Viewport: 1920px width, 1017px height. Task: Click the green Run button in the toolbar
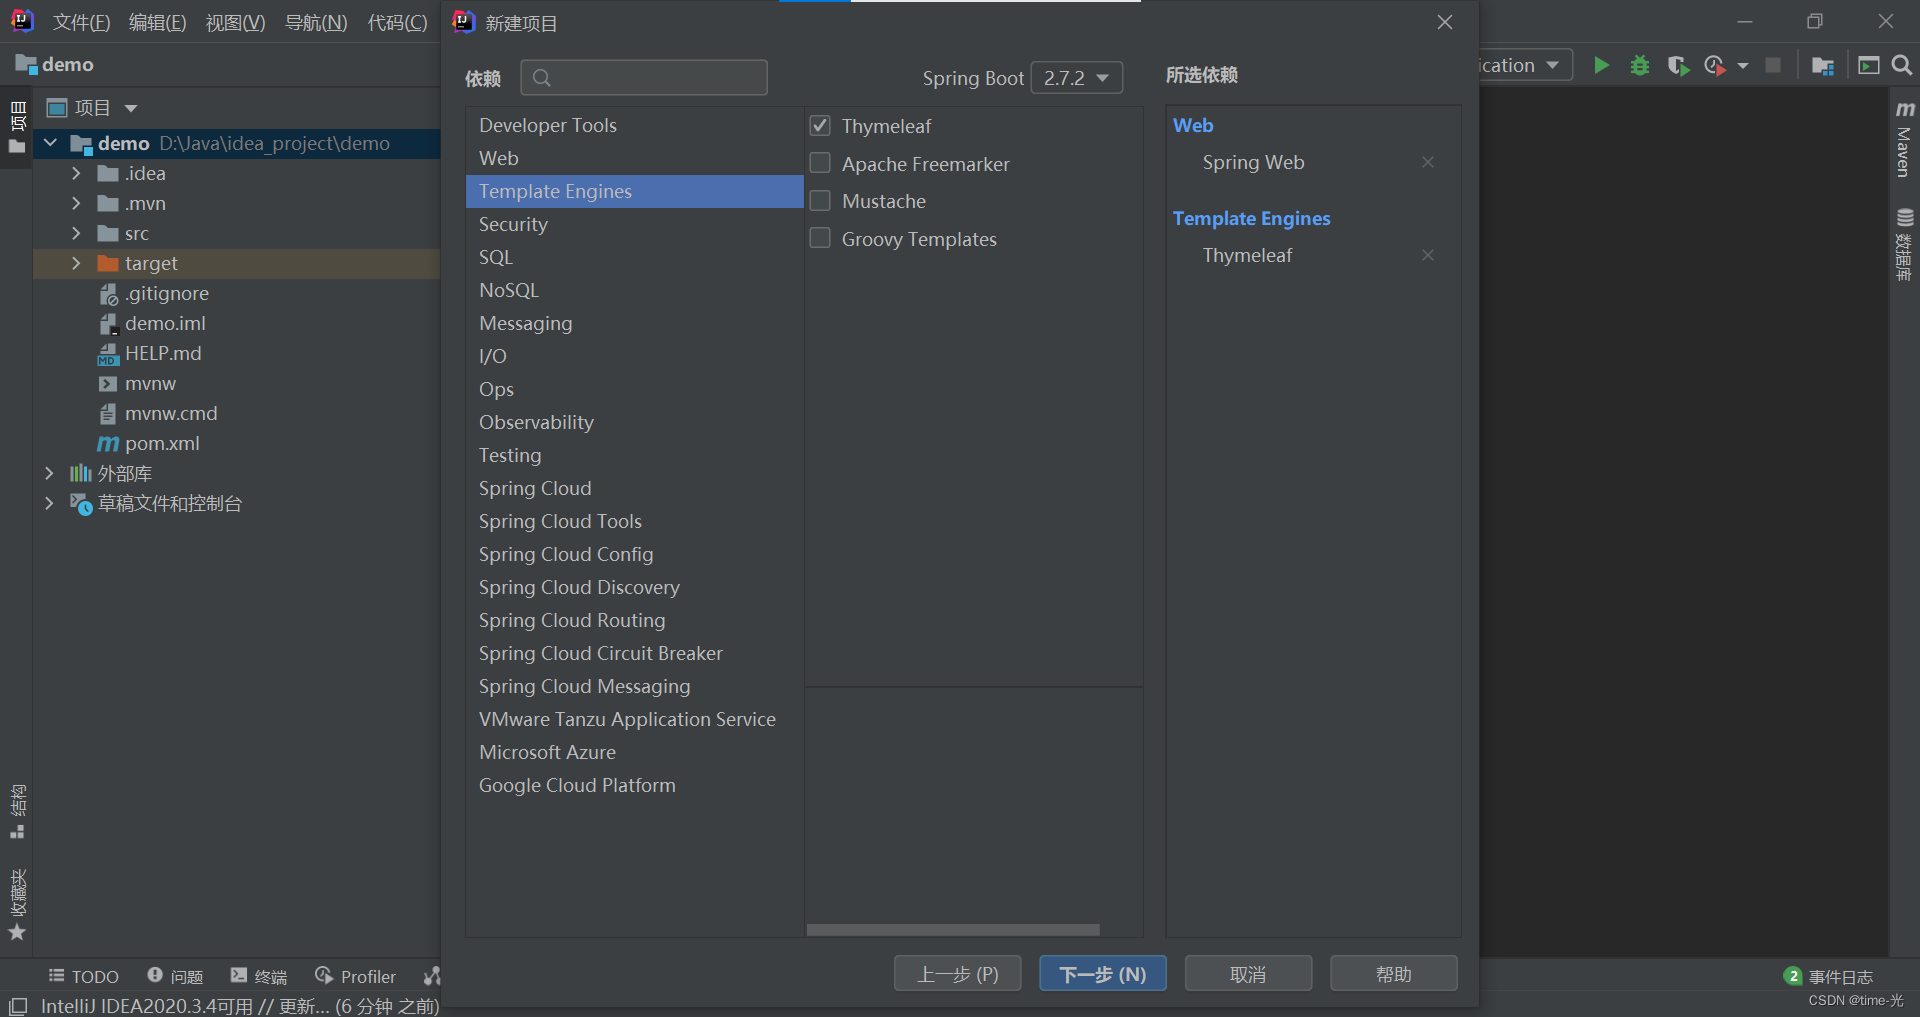click(1601, 65)
